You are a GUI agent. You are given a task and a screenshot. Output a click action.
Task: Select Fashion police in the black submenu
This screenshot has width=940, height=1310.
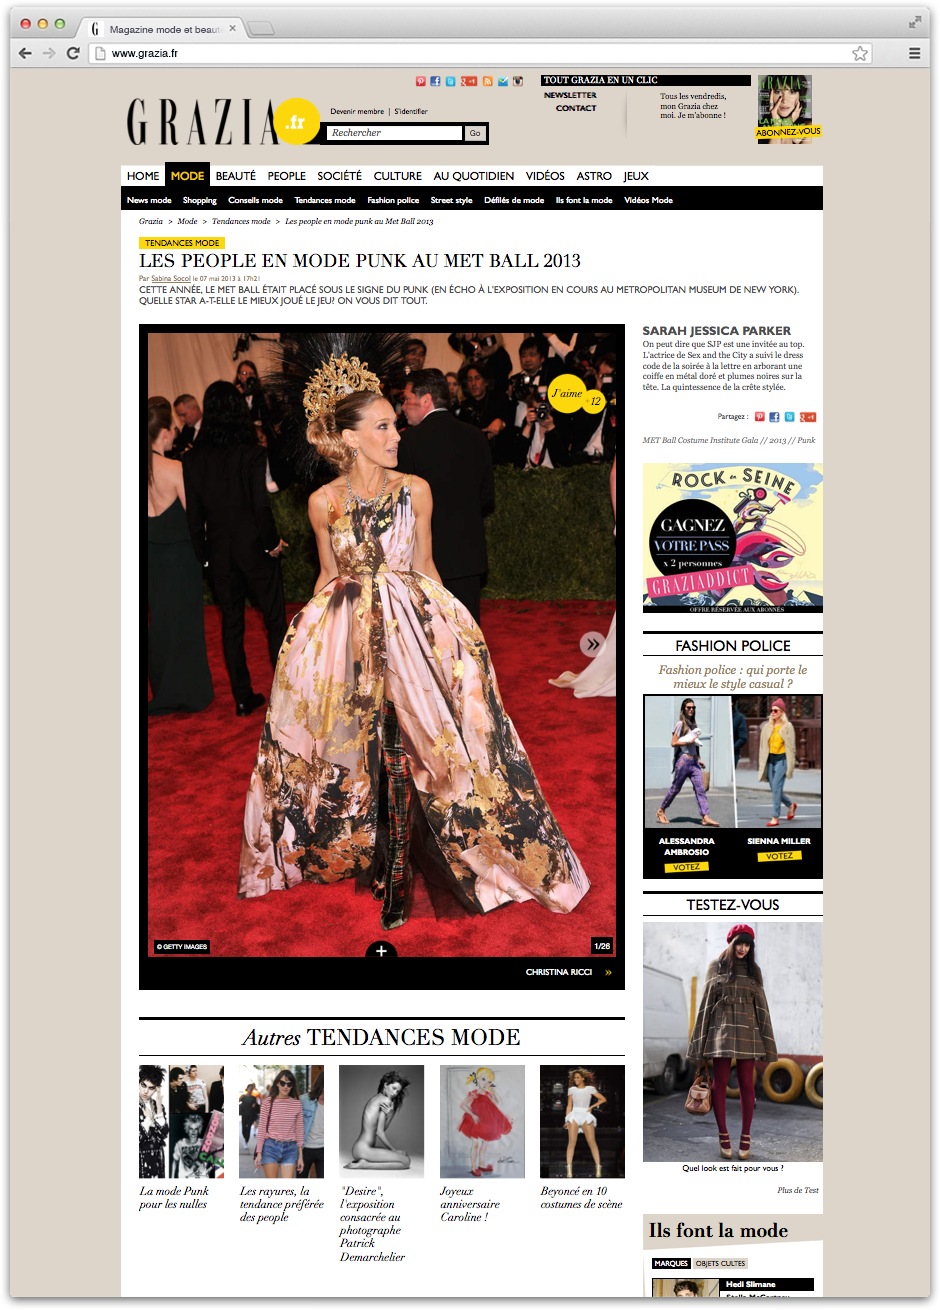point(393,201)
